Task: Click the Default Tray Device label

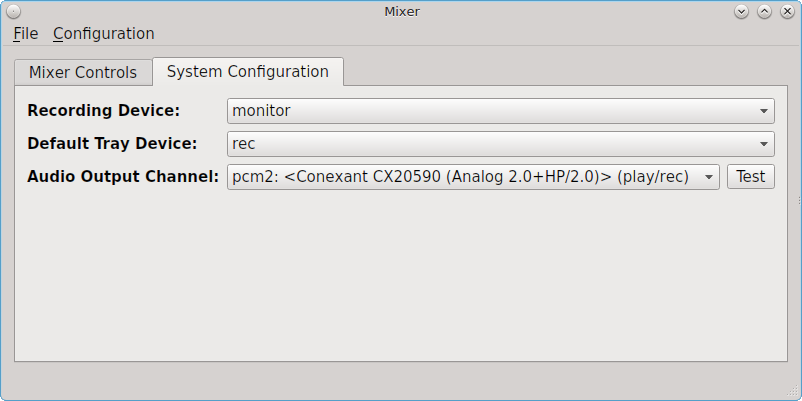Action: pyautogui.click(x=112, y=144)
